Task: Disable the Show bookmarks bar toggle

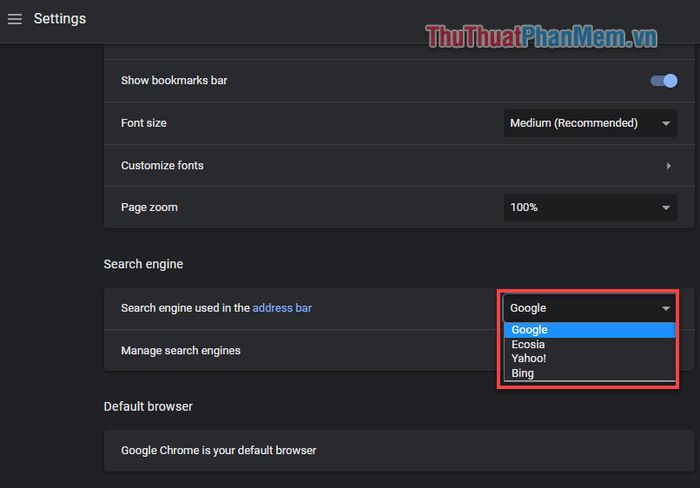Action: pyautogui.click(x=664, y=81)
